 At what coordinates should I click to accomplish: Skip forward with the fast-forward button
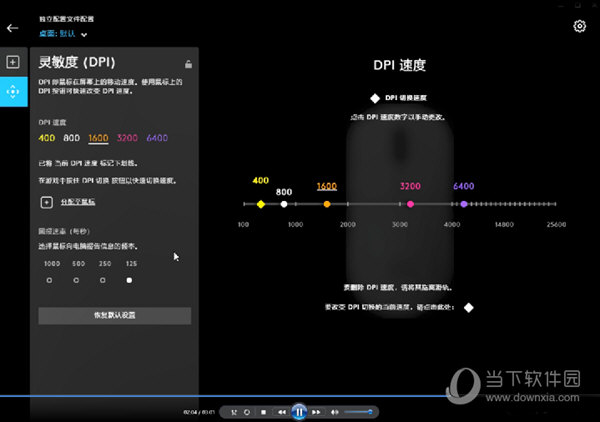(x=316, y=412)
